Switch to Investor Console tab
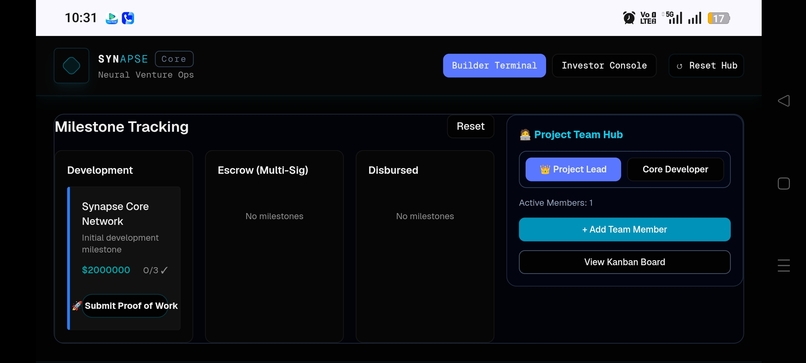This screenshot has width=806, height=363. click(x=604, y=66)
